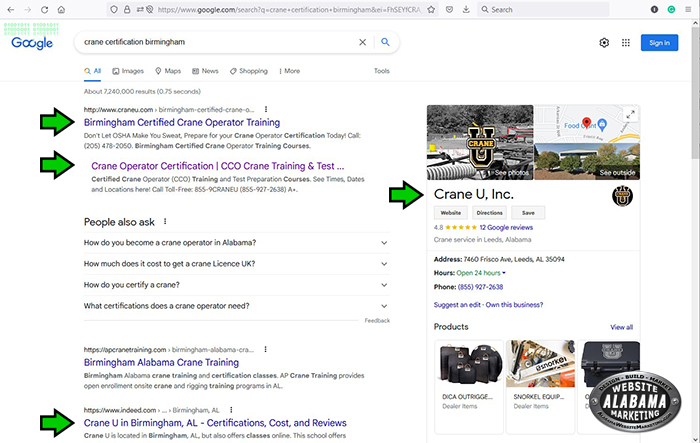Viewport: 700px width, 443px height.
Task: Open 'Birmingham Alabama Crane Training' result
Action: point(161,362)
